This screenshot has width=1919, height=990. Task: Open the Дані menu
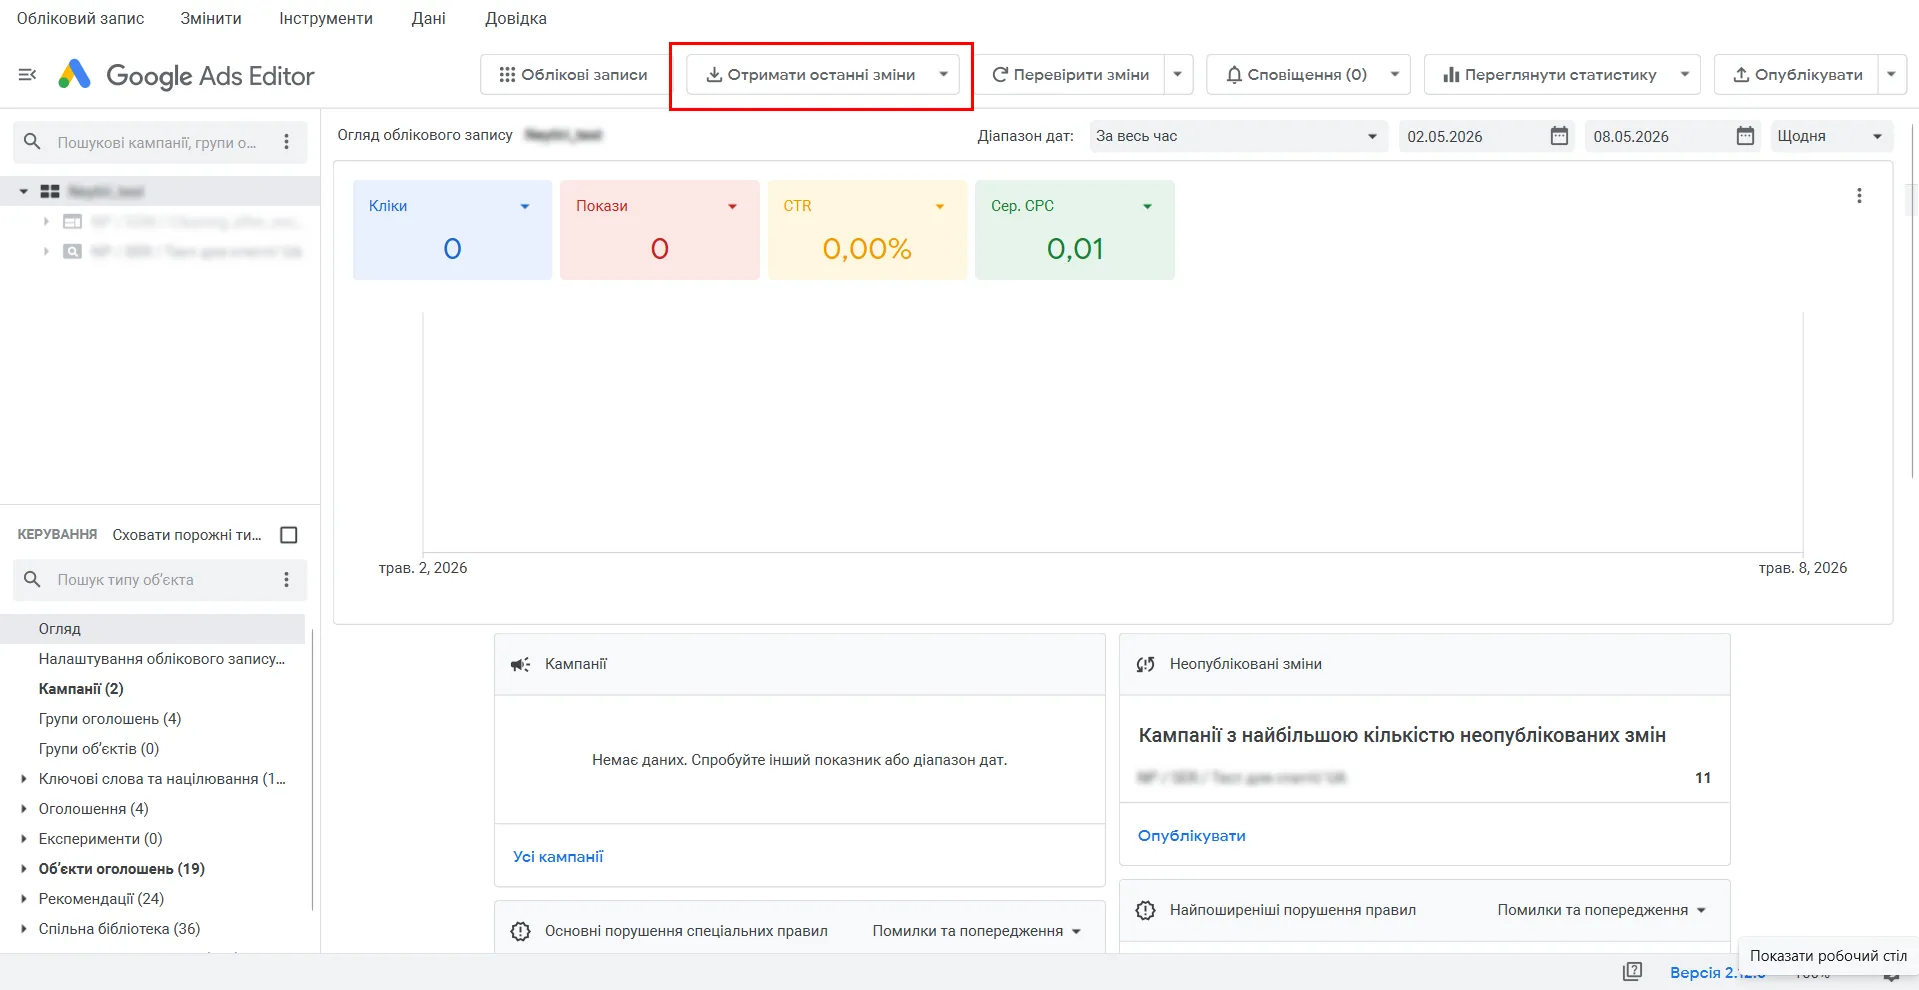[429, 18]
